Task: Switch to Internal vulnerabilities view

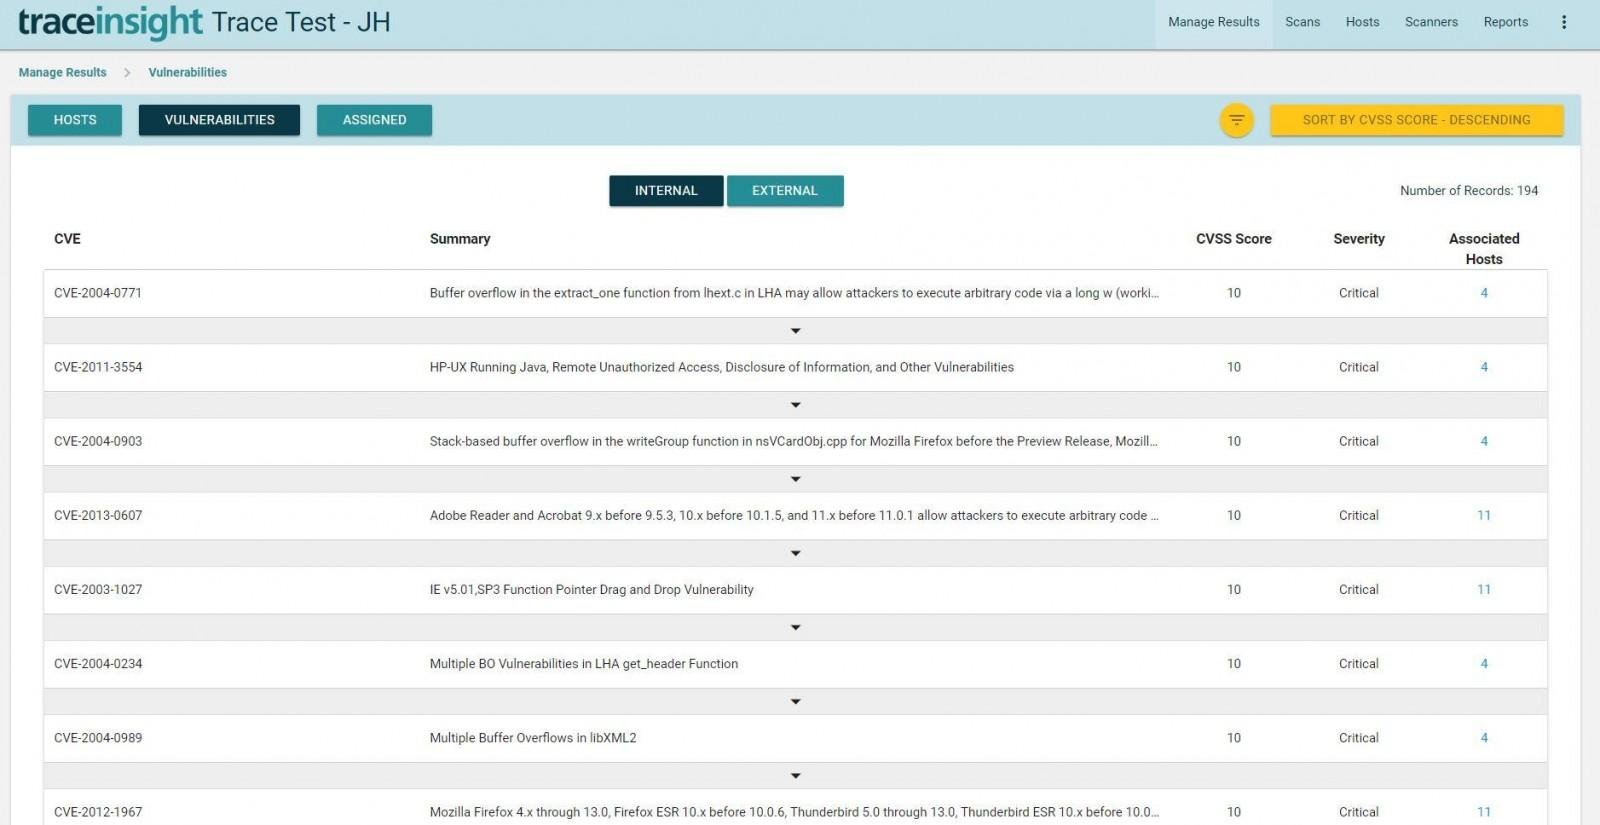Action: click(665, 191)
